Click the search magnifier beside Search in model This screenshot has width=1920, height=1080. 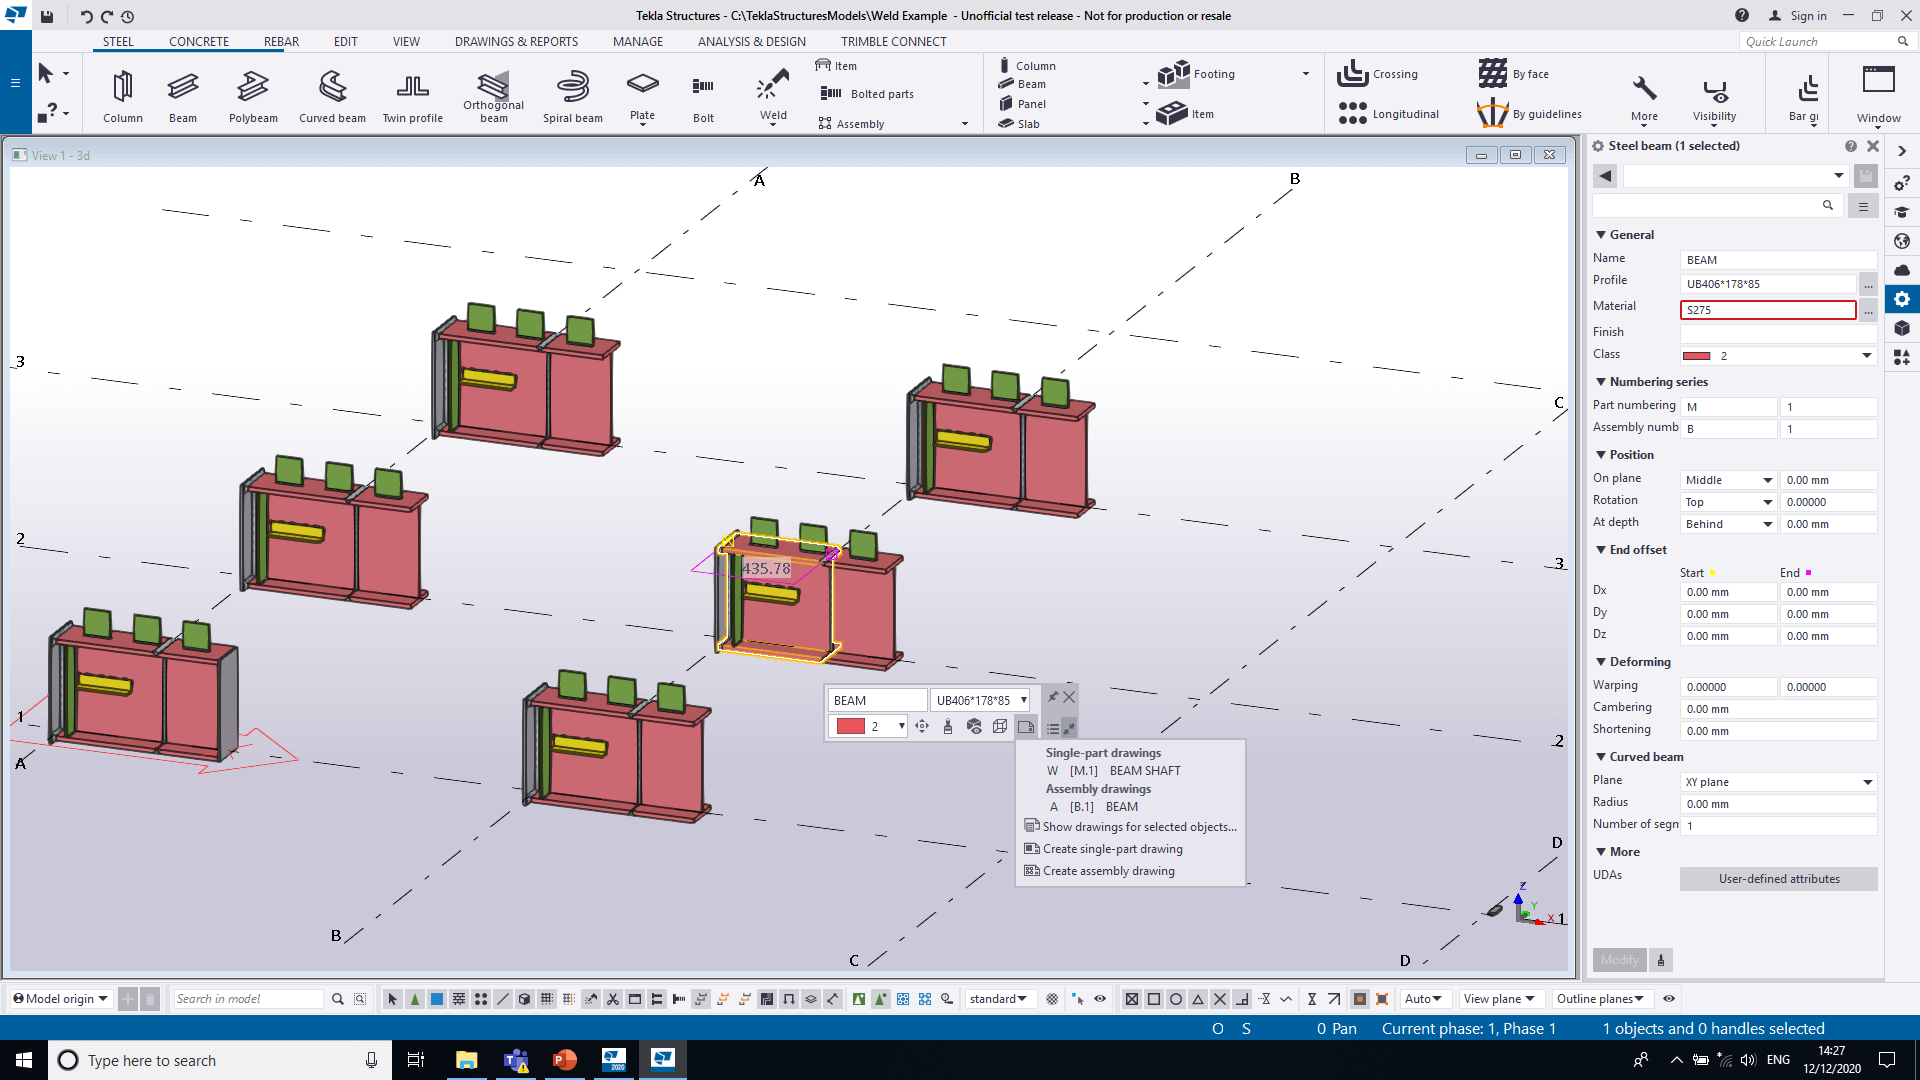(338, 999)
